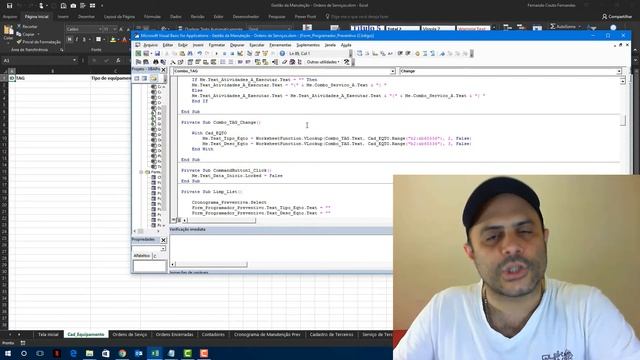The image size is (640, 360).
Task: Save the VBA project with the disk icon
Action: coord(157,53)
